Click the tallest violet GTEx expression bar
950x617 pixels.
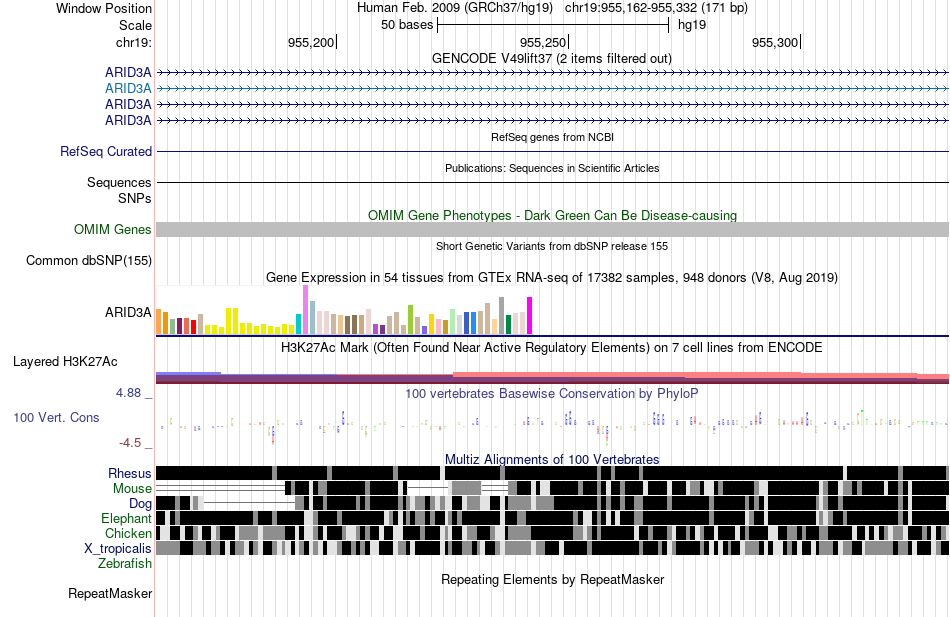coord(305,310)
